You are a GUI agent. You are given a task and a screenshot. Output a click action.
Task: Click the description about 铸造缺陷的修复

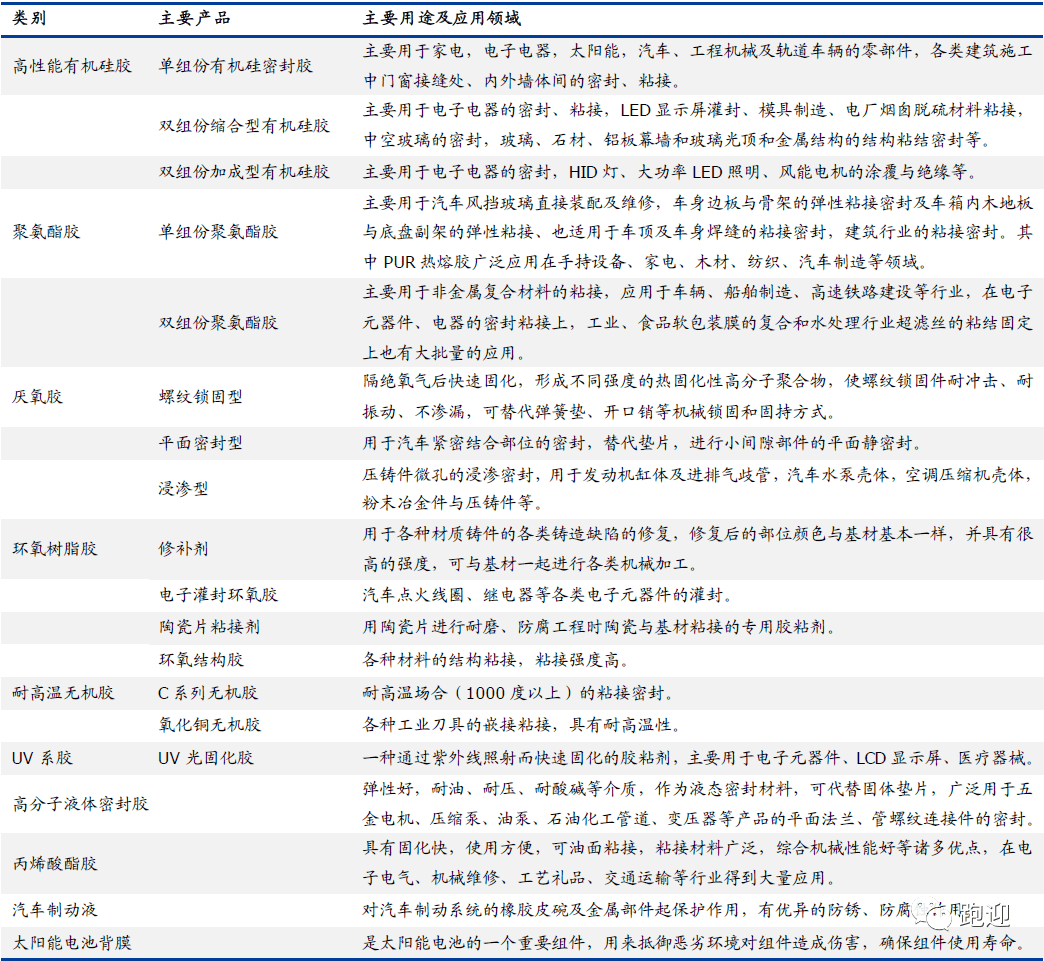(698, 549)
